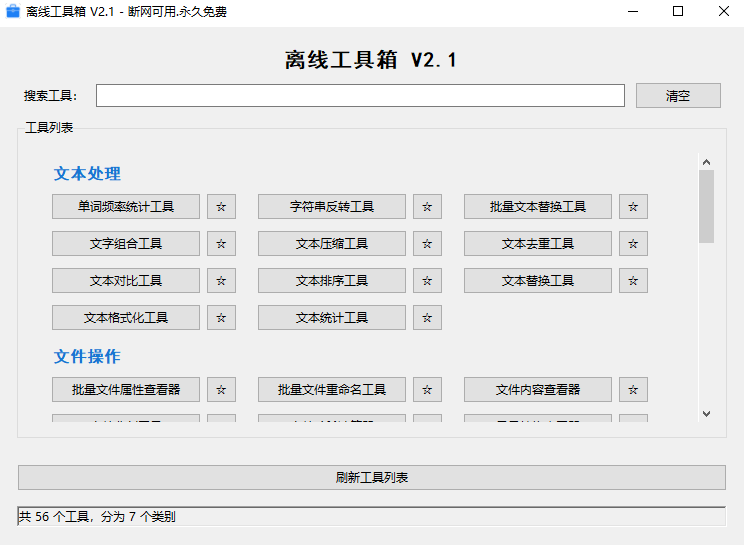744x545 pixels.
Task: Star the 字符串反转工具 entry
Action: coord(427,206)
